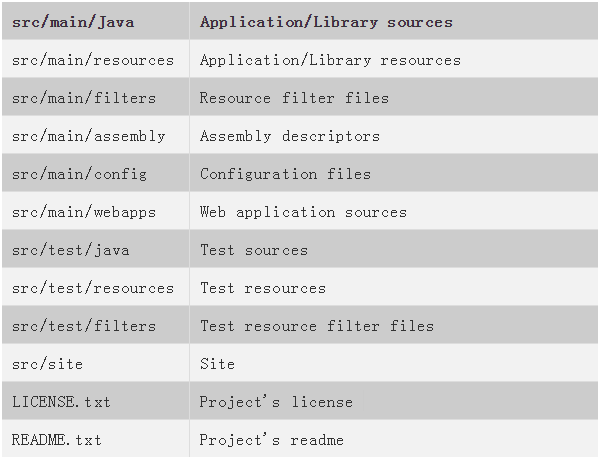
Task: Select the Application/Library sources header text
Action: (326, 22)
